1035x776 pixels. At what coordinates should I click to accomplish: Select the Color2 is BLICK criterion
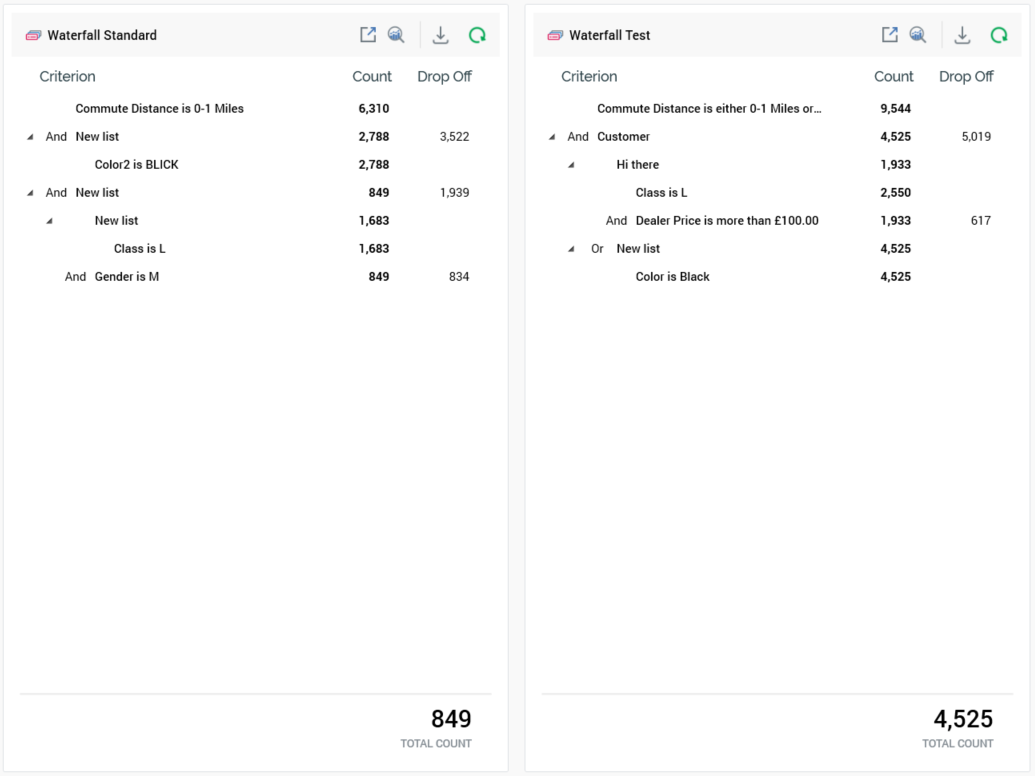click(x=136, y=165)
